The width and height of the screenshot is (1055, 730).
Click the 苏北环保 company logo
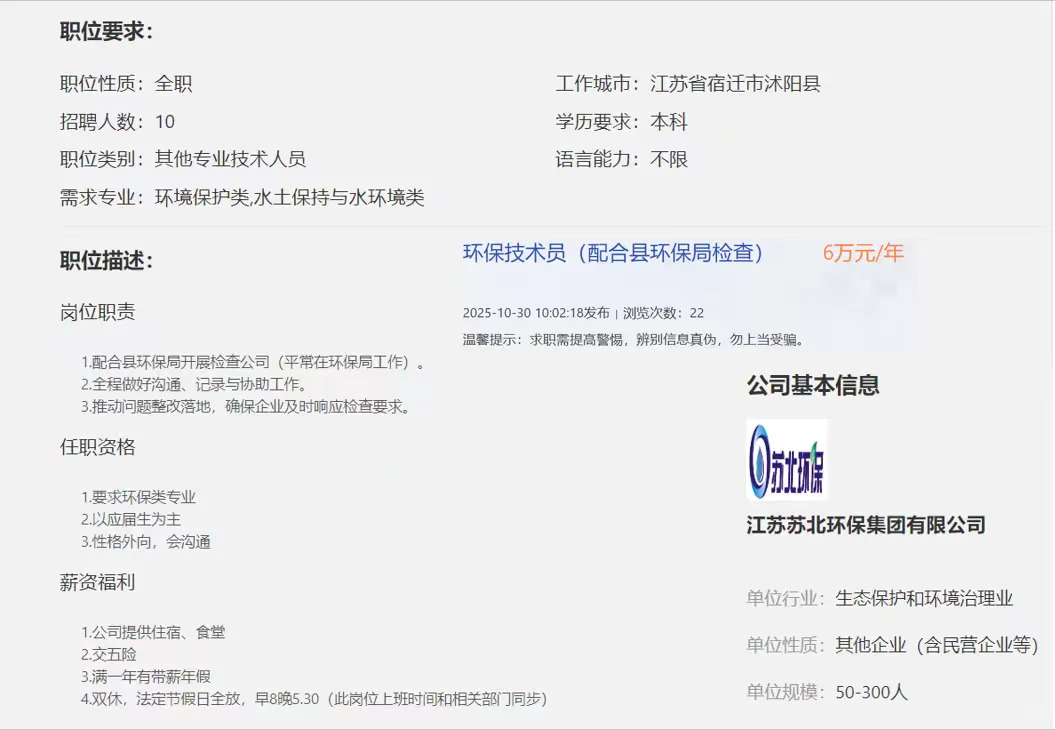click(x=786, y=461)
